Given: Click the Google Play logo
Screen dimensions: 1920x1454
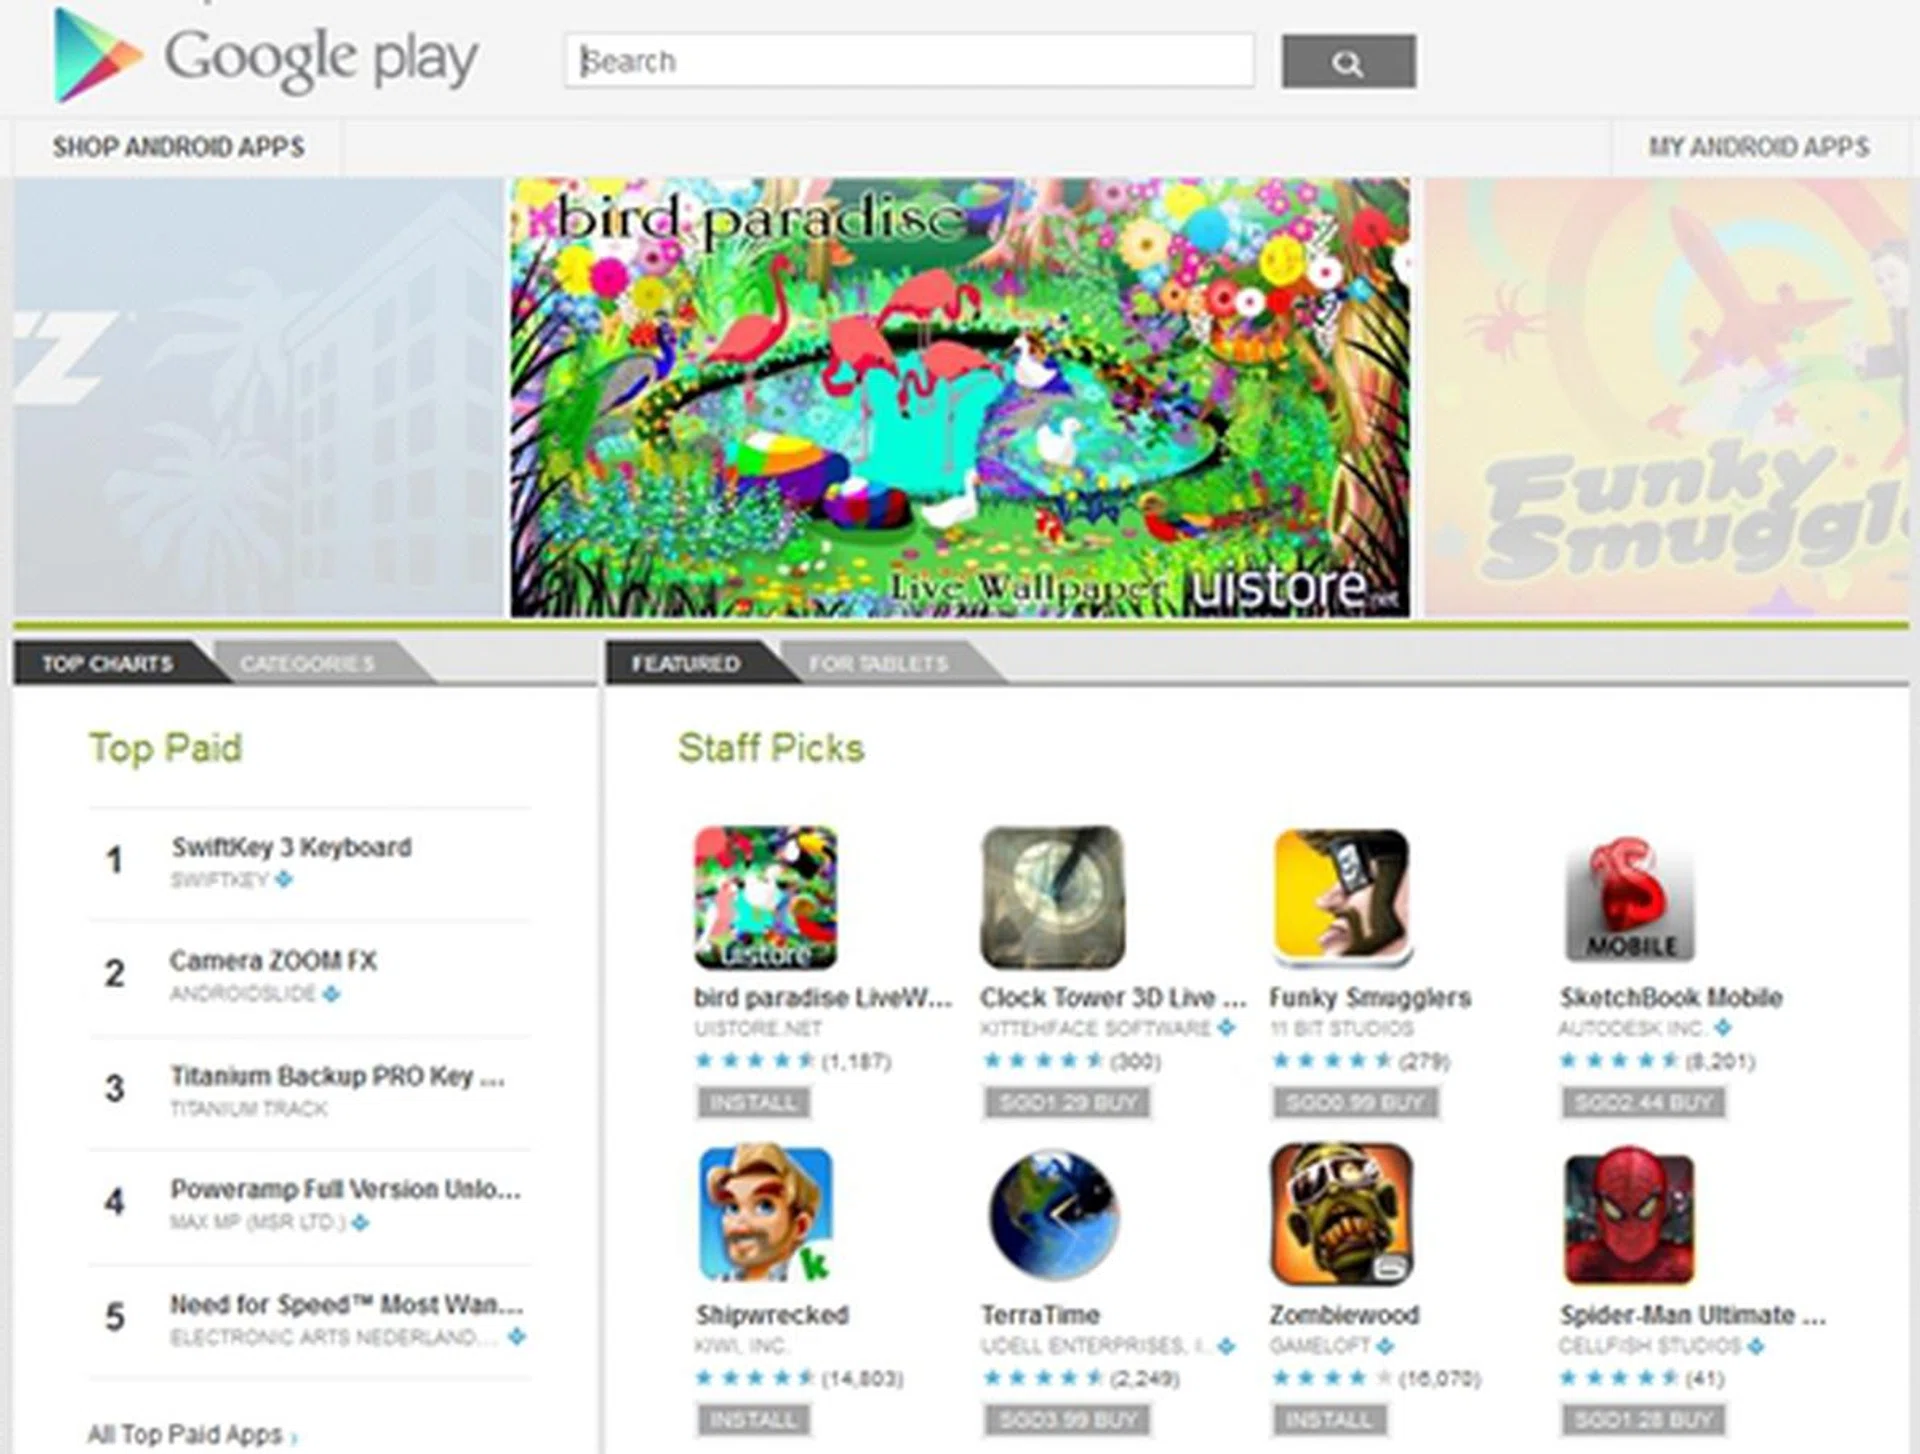Looking at the screenshot, I should pos(267,57).
